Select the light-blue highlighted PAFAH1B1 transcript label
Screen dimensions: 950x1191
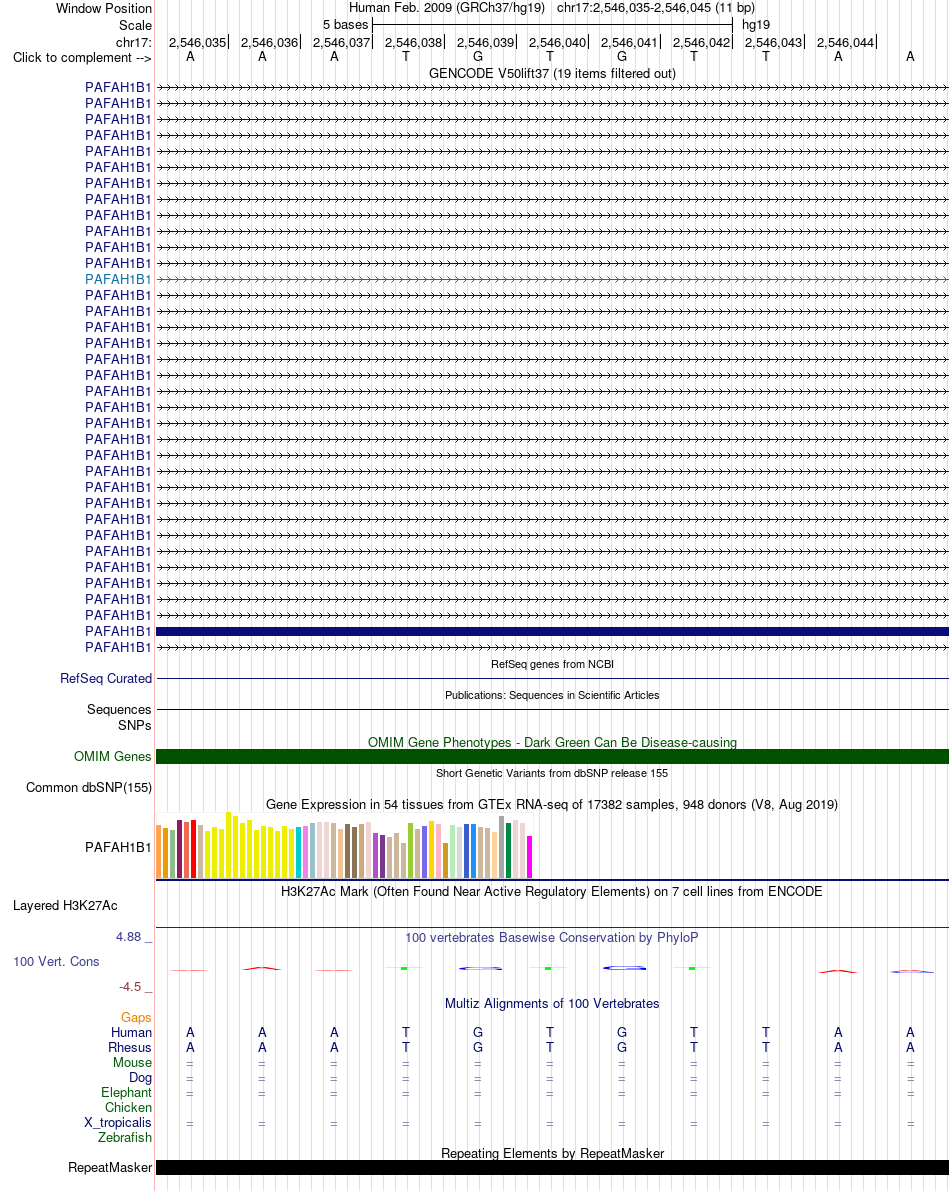point(118,280)
